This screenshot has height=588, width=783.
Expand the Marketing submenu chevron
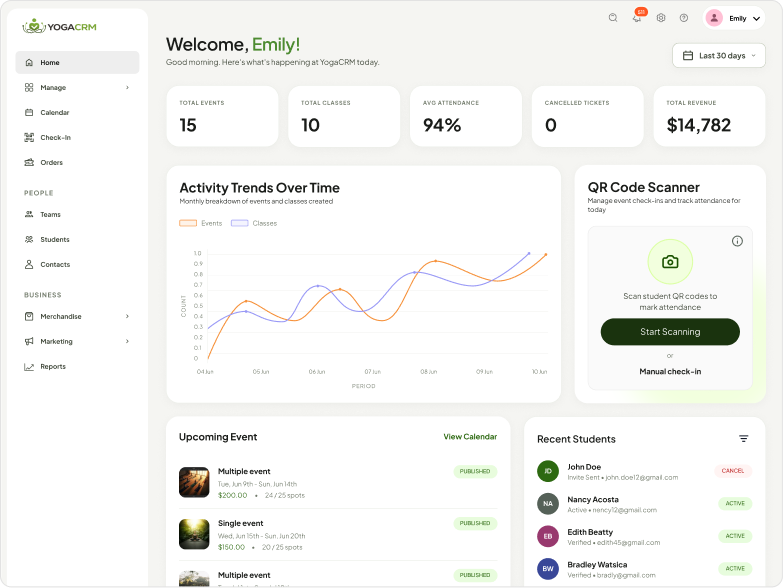[127, 341]
